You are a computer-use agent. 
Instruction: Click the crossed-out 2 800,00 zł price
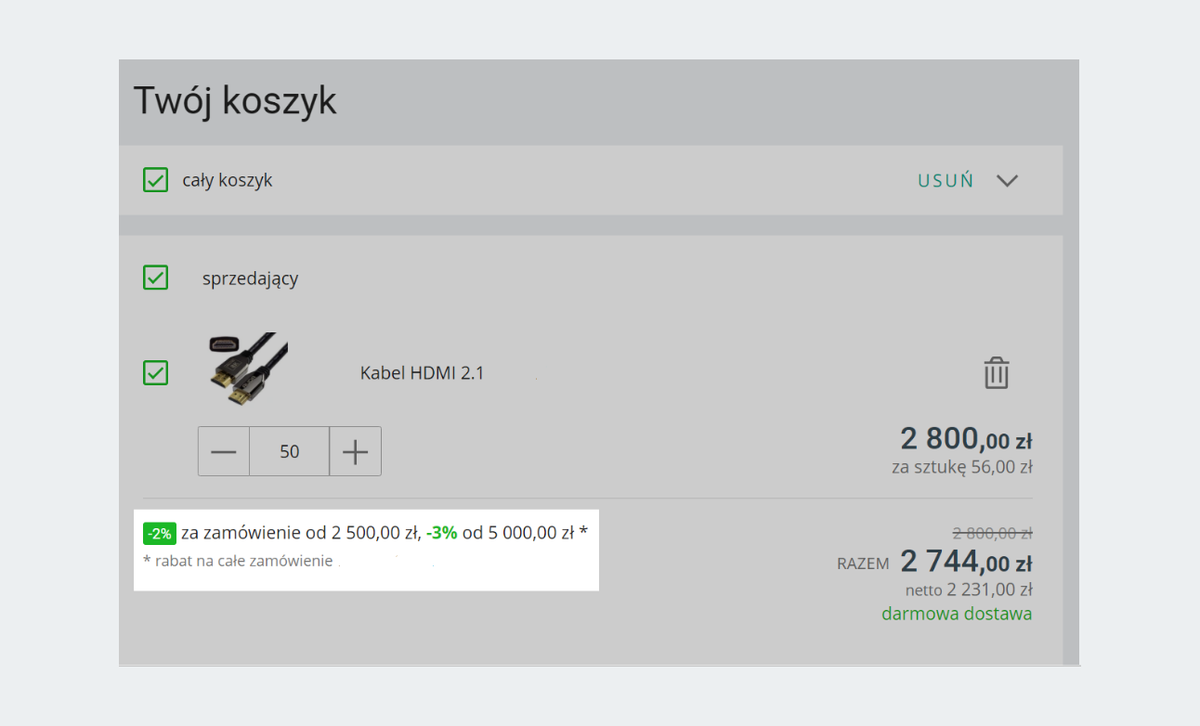point(992,533)
